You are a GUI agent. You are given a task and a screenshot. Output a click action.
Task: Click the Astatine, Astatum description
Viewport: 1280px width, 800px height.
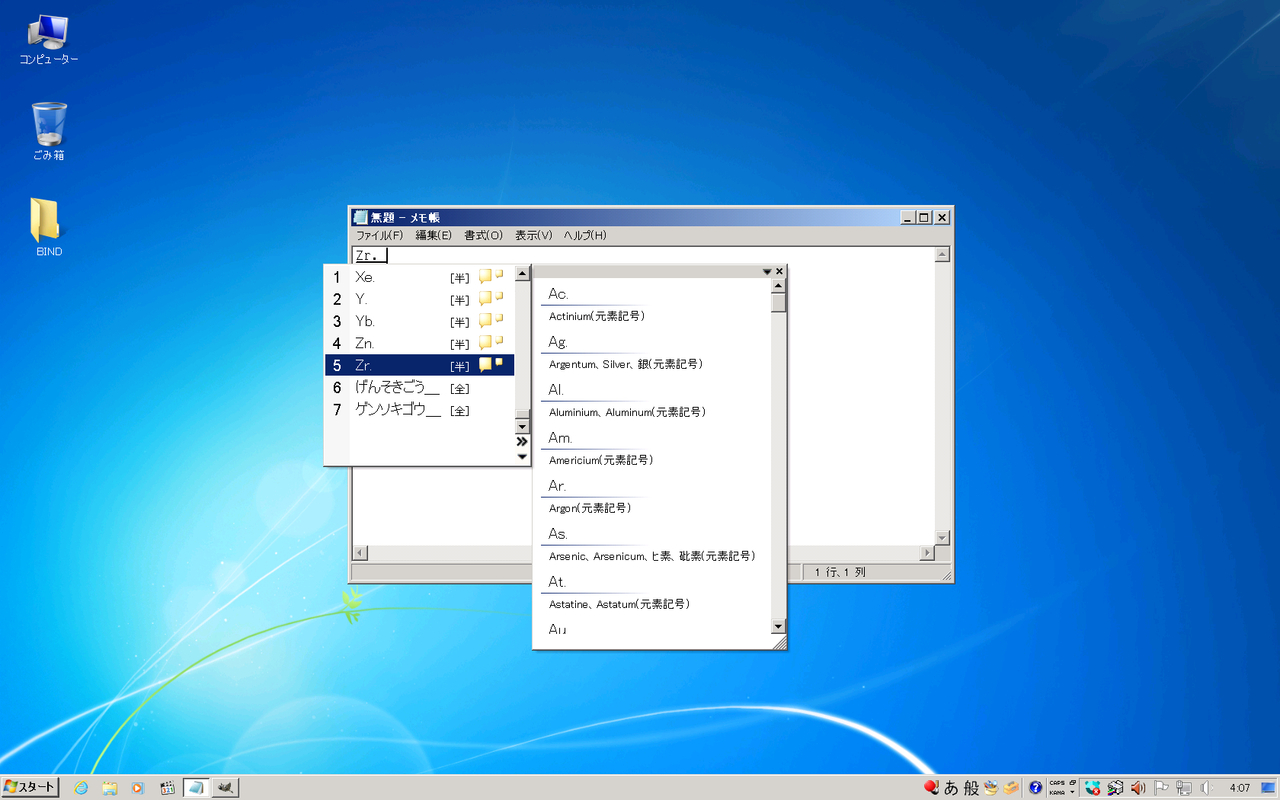tap(619, 604)
